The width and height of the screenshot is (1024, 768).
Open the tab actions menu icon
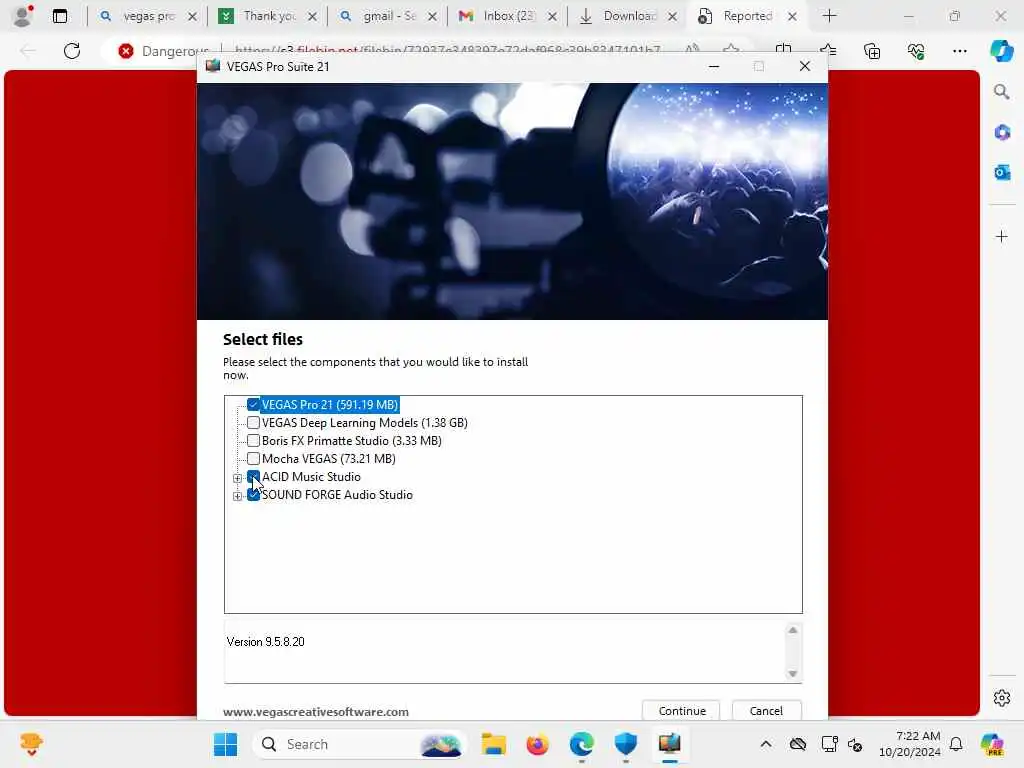click(59, 16)
